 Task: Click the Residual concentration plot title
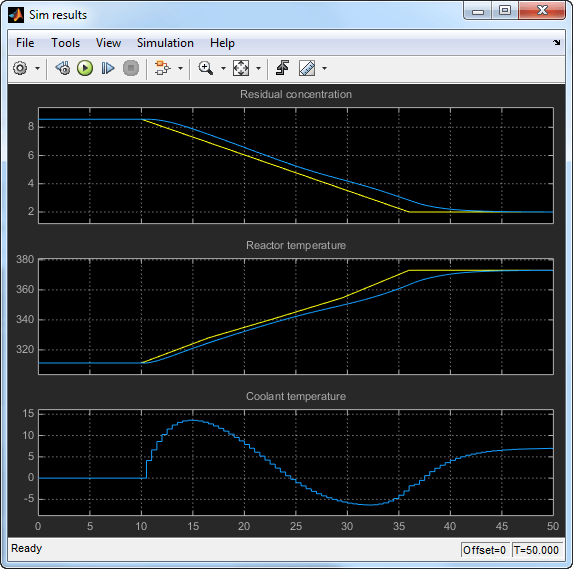(296, 94)
